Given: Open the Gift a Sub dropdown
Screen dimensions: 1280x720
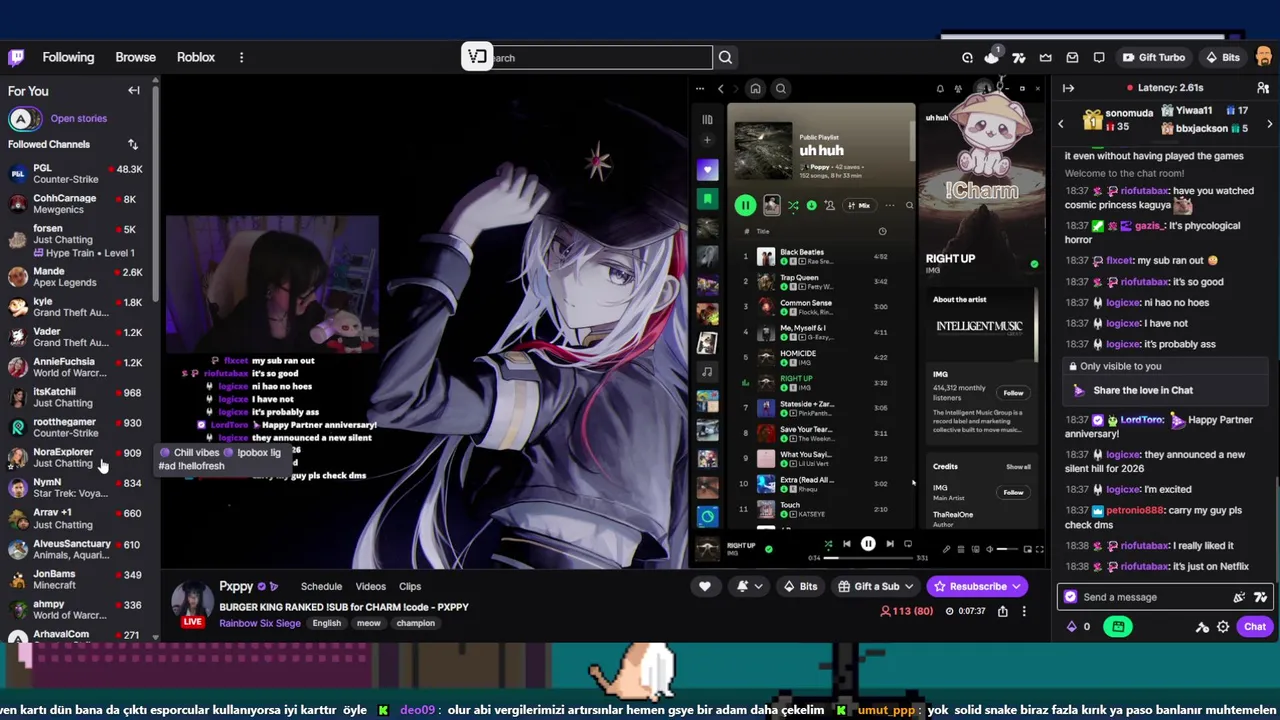Looking at the screenshot, I should pos(877,586).
